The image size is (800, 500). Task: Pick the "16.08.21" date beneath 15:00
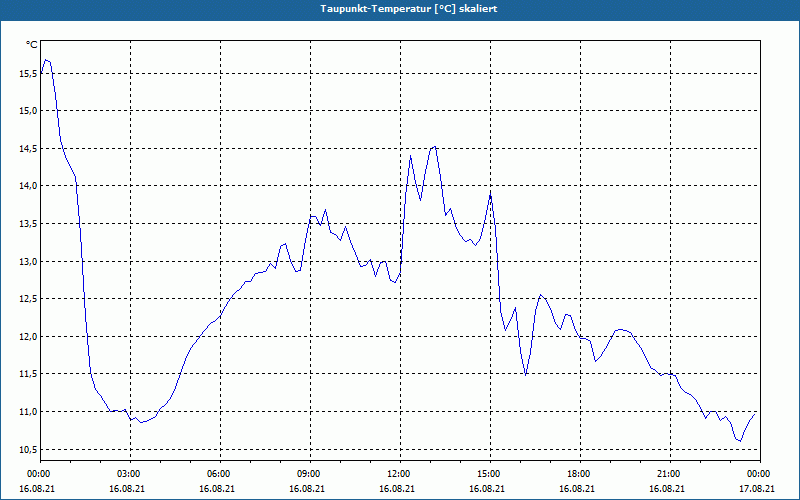click(488, 488)
